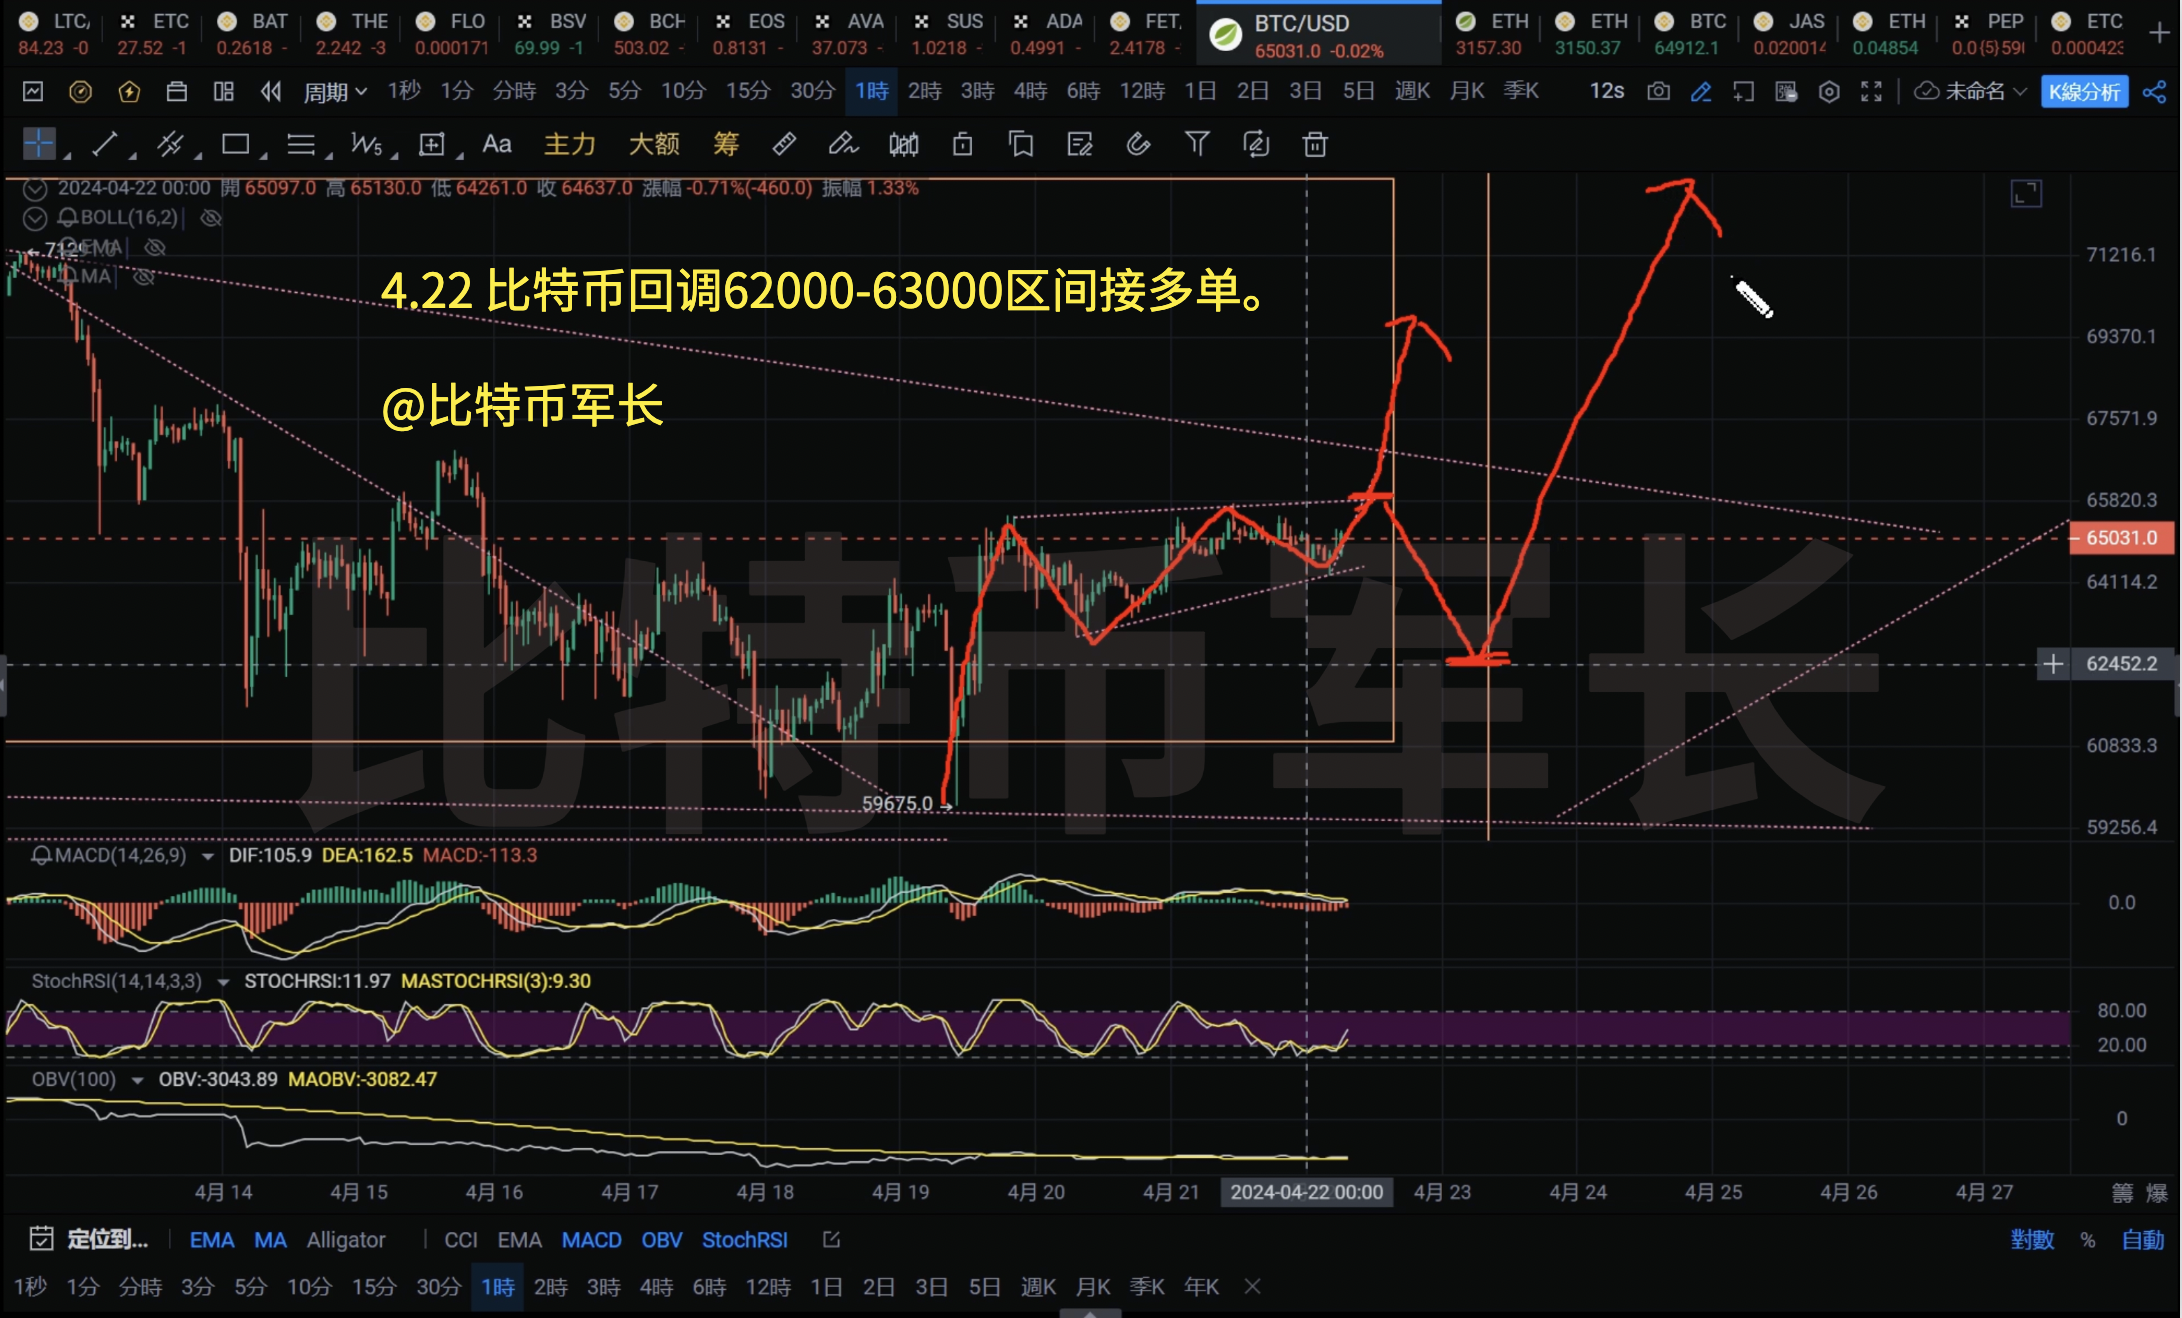Toggle 主力 main-force overlay
The image size is (2182, 1318).
tap(570, 144)
